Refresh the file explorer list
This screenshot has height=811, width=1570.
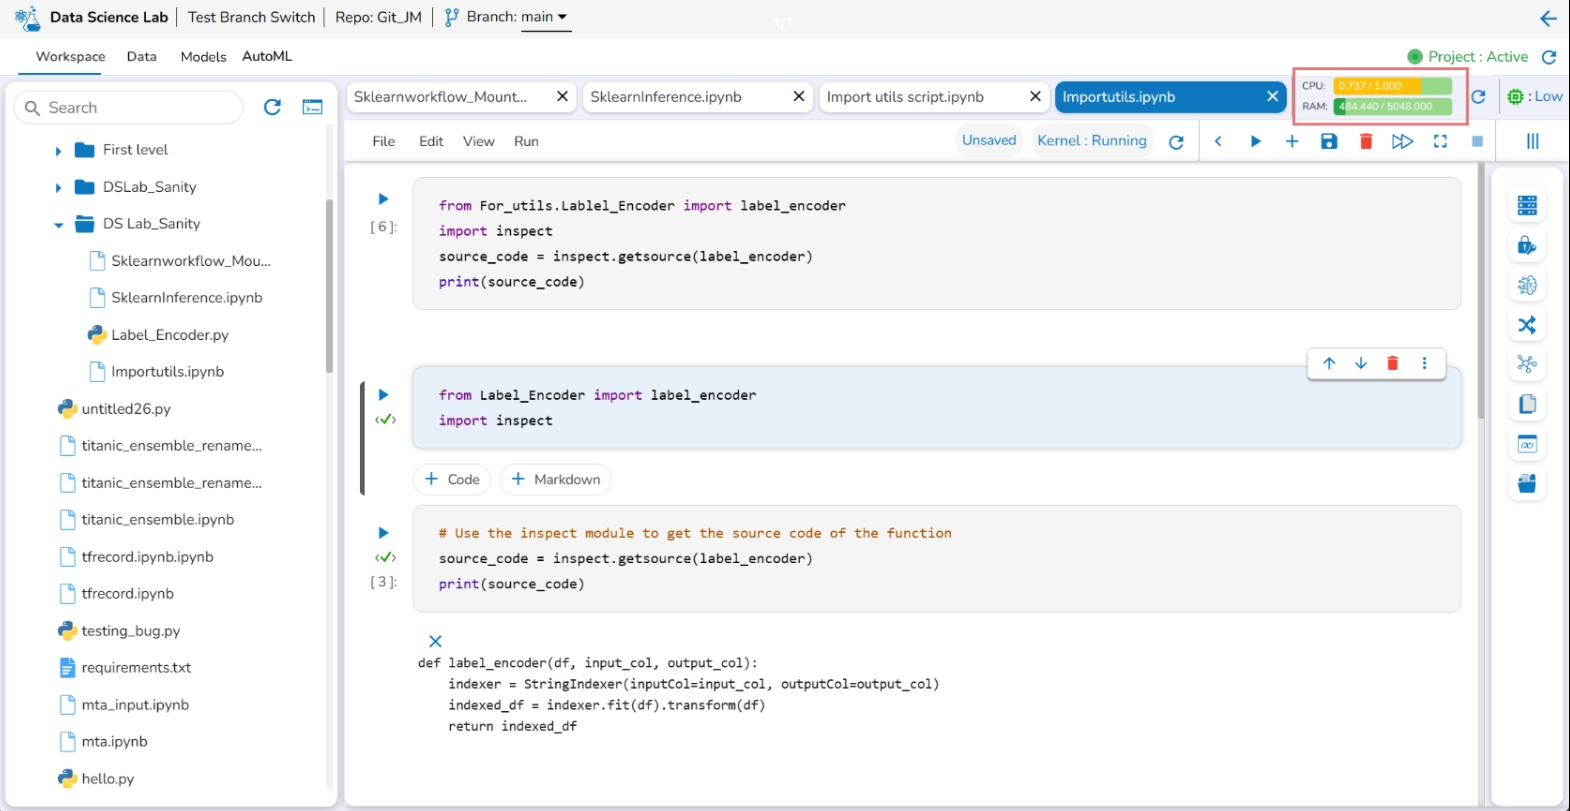tap(272, 107)
